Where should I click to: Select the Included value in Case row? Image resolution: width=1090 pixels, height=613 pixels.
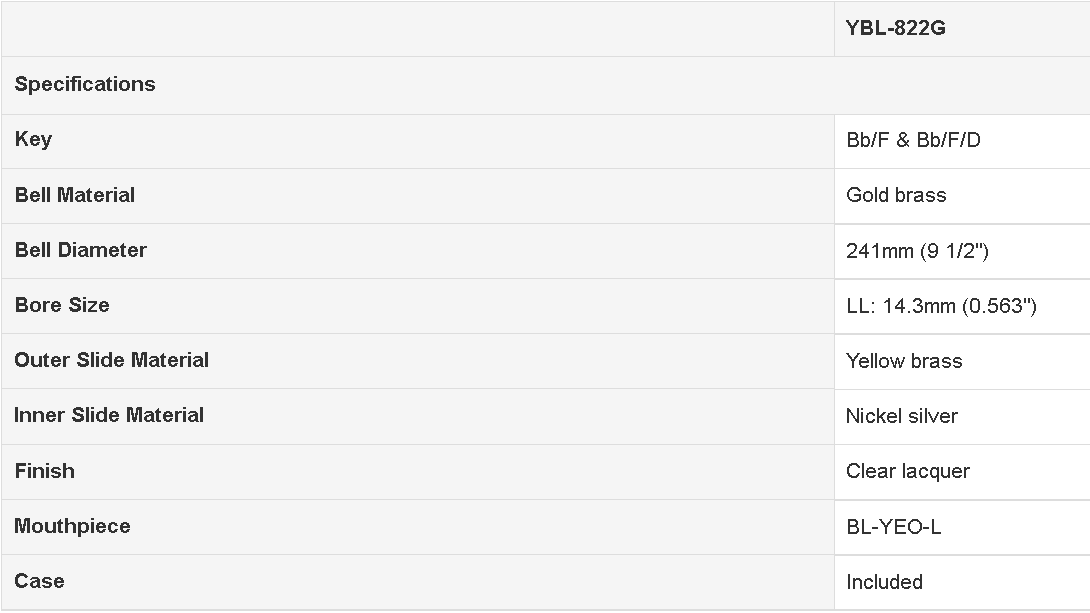click(884, 582)
